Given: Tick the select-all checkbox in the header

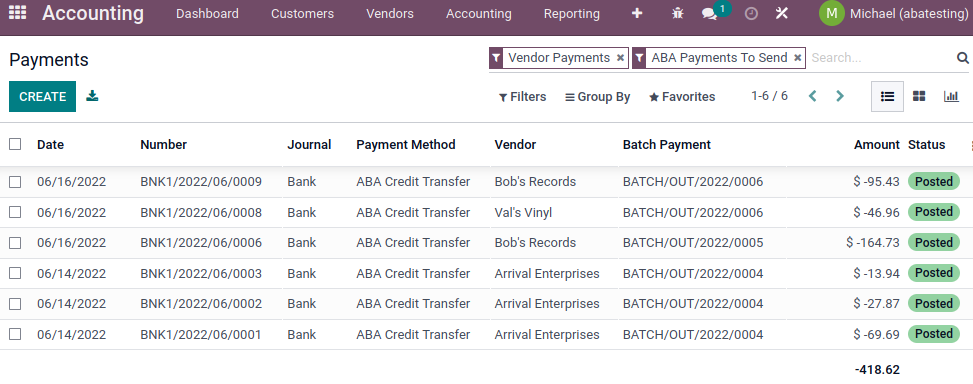Looking at the screenshot, I should tap(15, 144).
